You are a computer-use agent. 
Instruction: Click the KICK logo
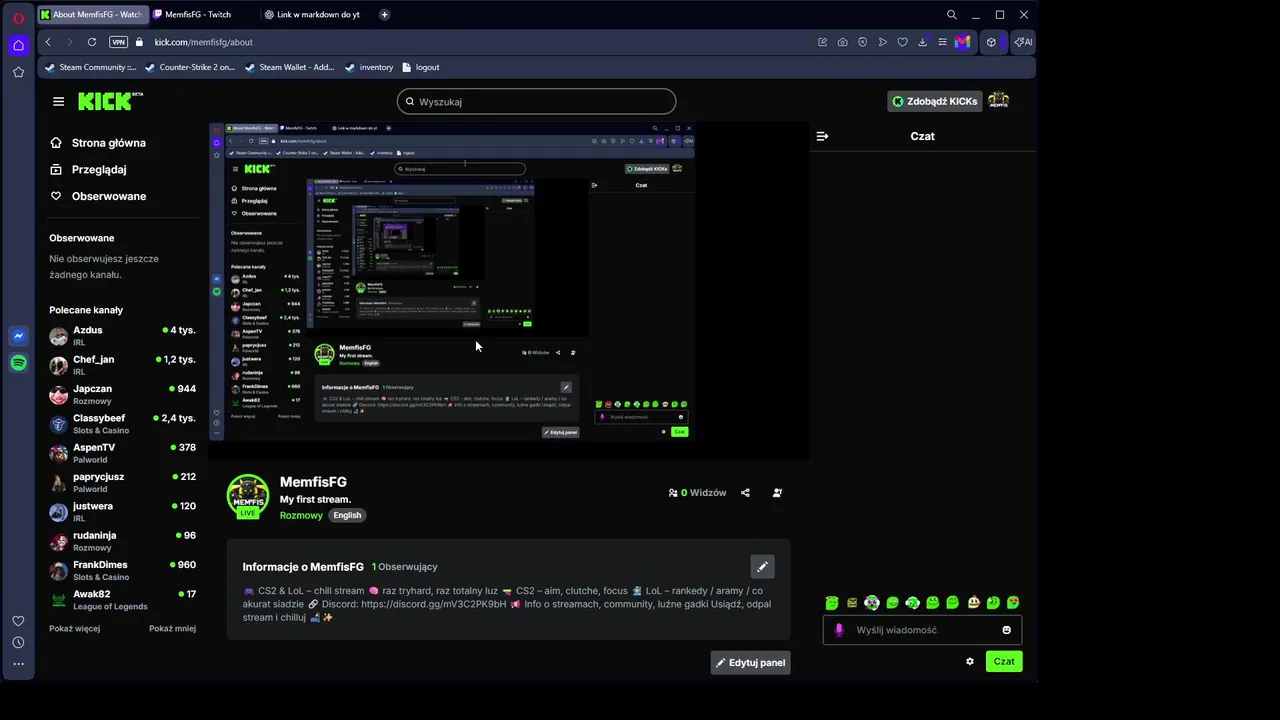[x=110, y=101]
